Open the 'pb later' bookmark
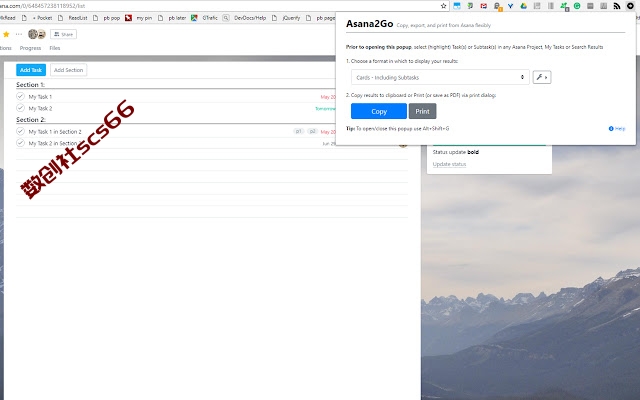Screen dimensions: 640x400 point(172,18)
